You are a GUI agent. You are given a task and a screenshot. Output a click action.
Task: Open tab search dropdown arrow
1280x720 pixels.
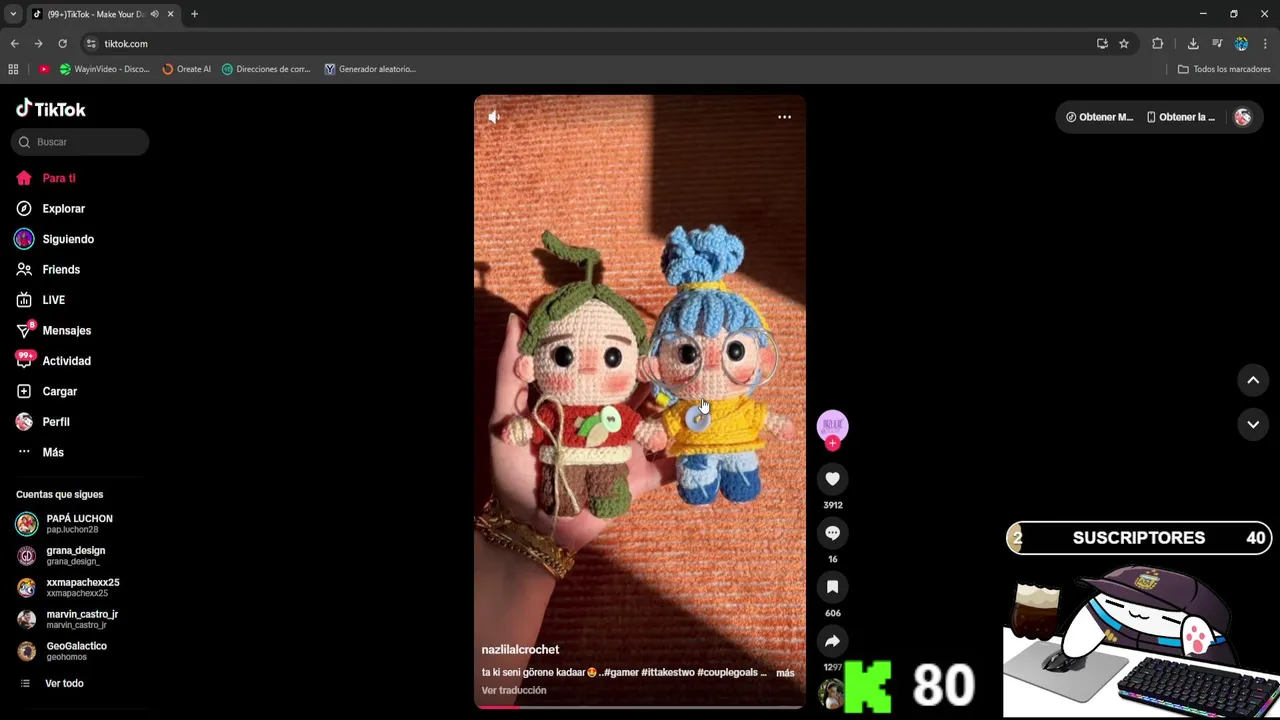[x=13, y=14]
